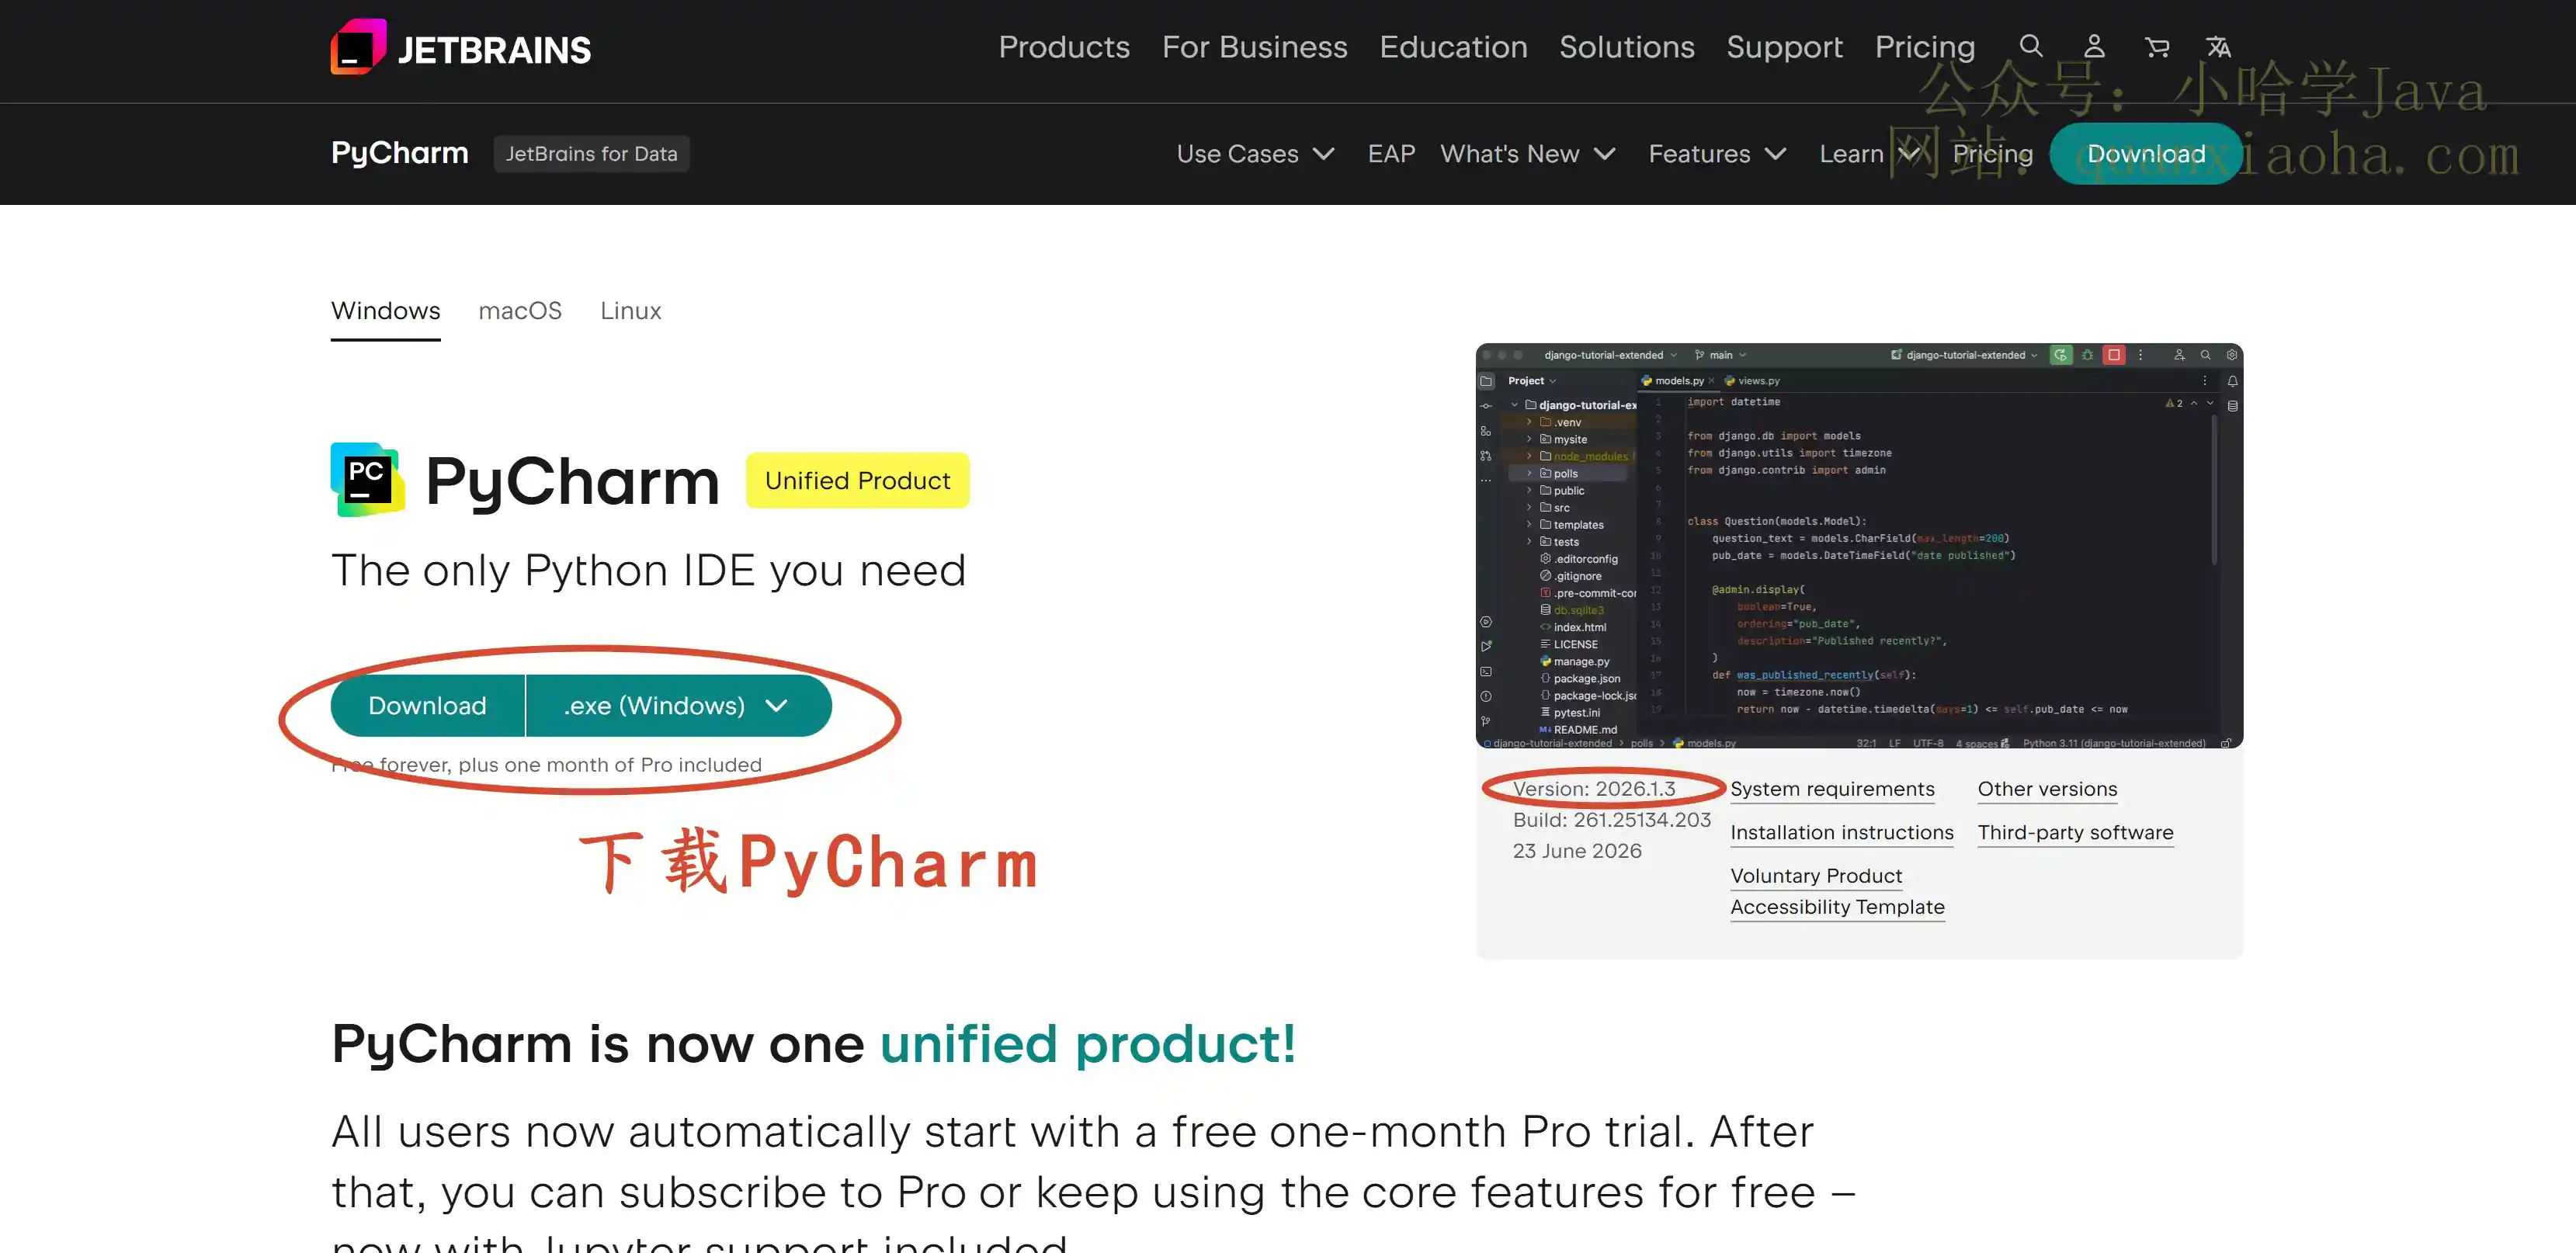2576x1253 pixels.
Task: Expand the Features dropdown
Action: coord(1717,154)
